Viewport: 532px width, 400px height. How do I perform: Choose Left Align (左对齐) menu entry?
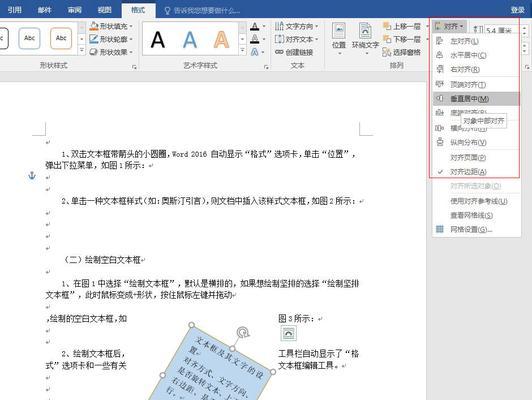click(476, 41)
